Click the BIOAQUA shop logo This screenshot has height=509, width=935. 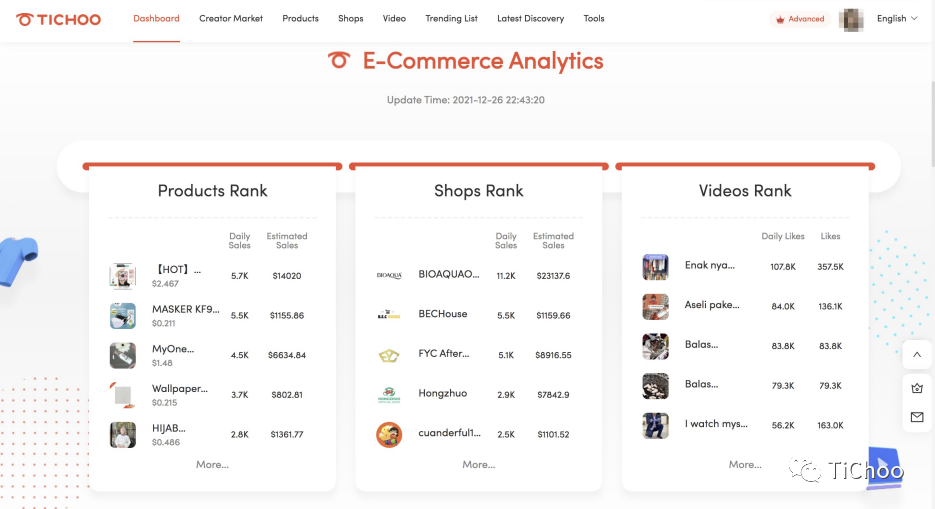click(x=389, y=275)
